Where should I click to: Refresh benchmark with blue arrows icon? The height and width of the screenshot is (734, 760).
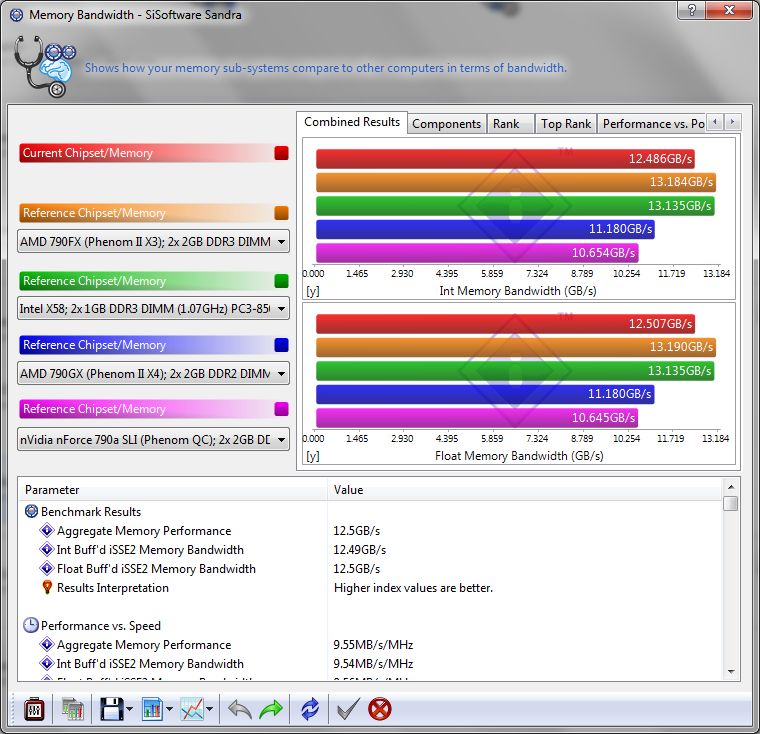pyautogui.click(x=310, y=710)
